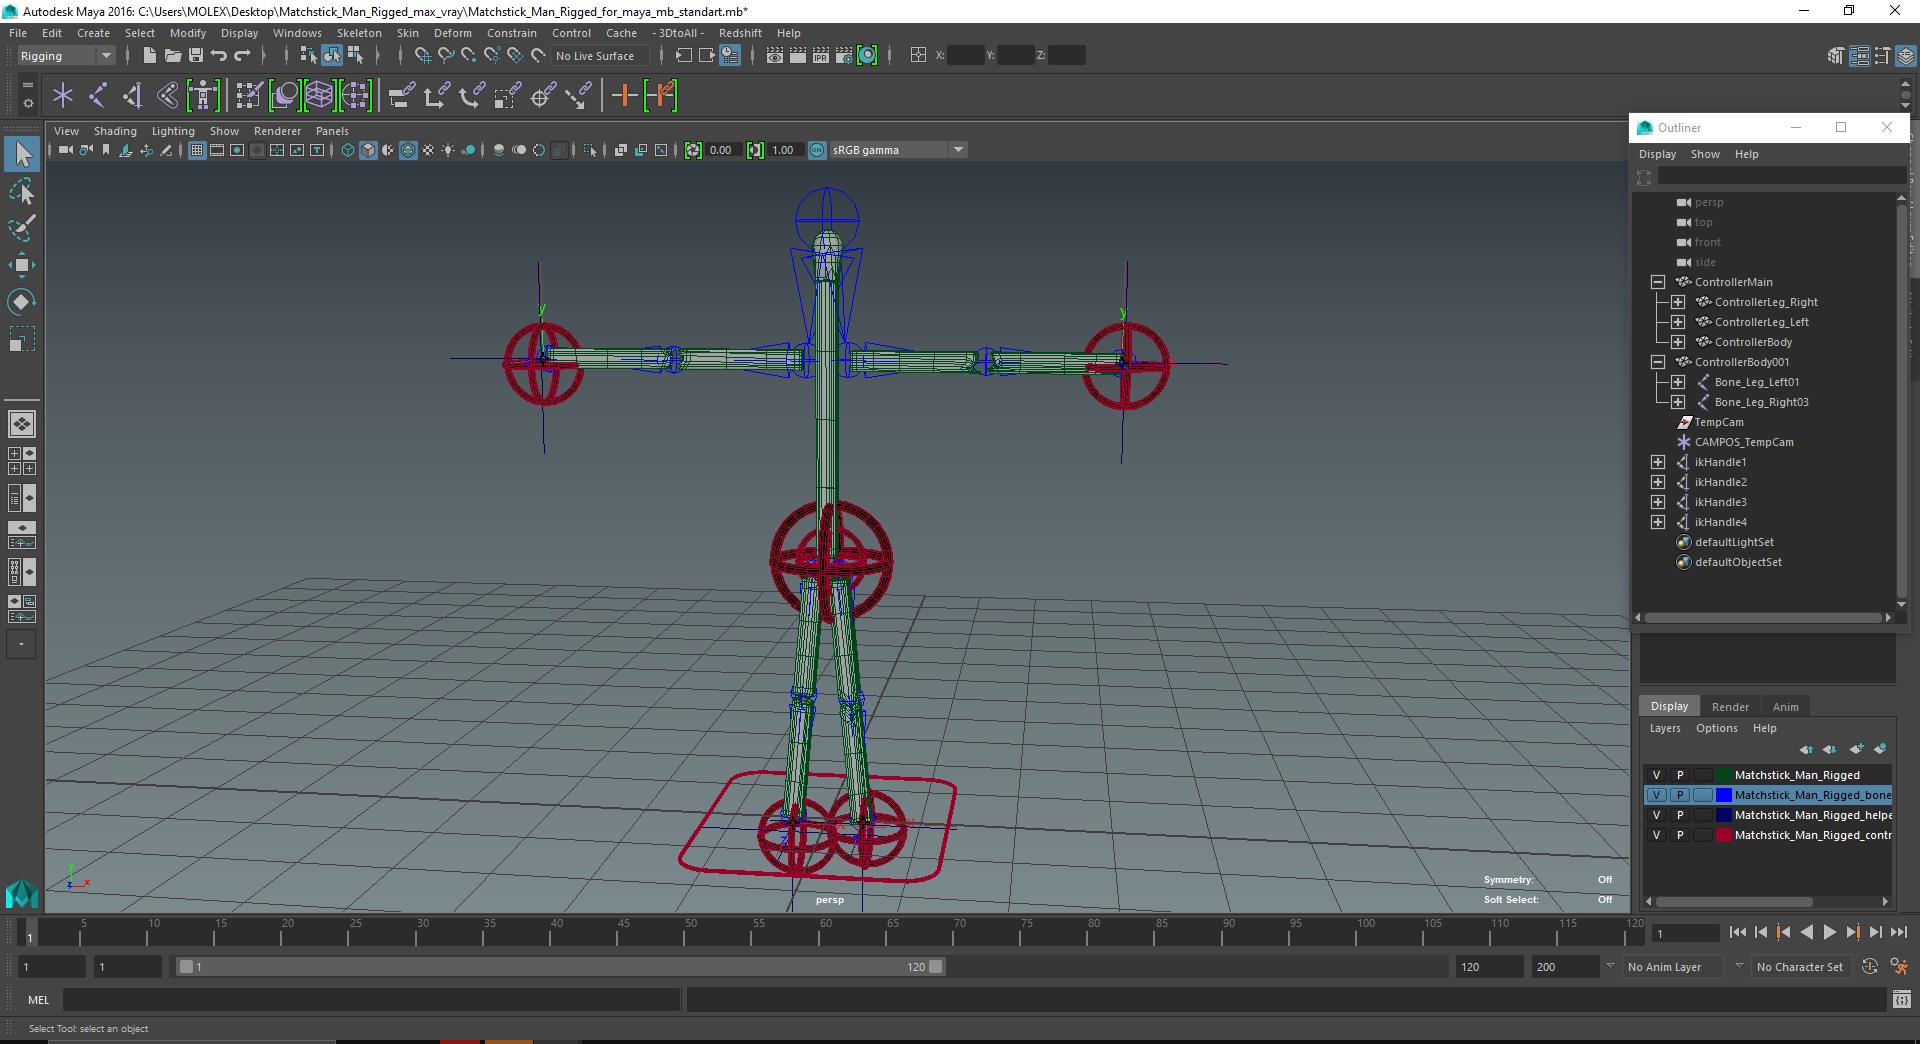Switch to the Anim layer tab
The height and width of the screenshot is (1044, 1922).
coord(1785,707)
